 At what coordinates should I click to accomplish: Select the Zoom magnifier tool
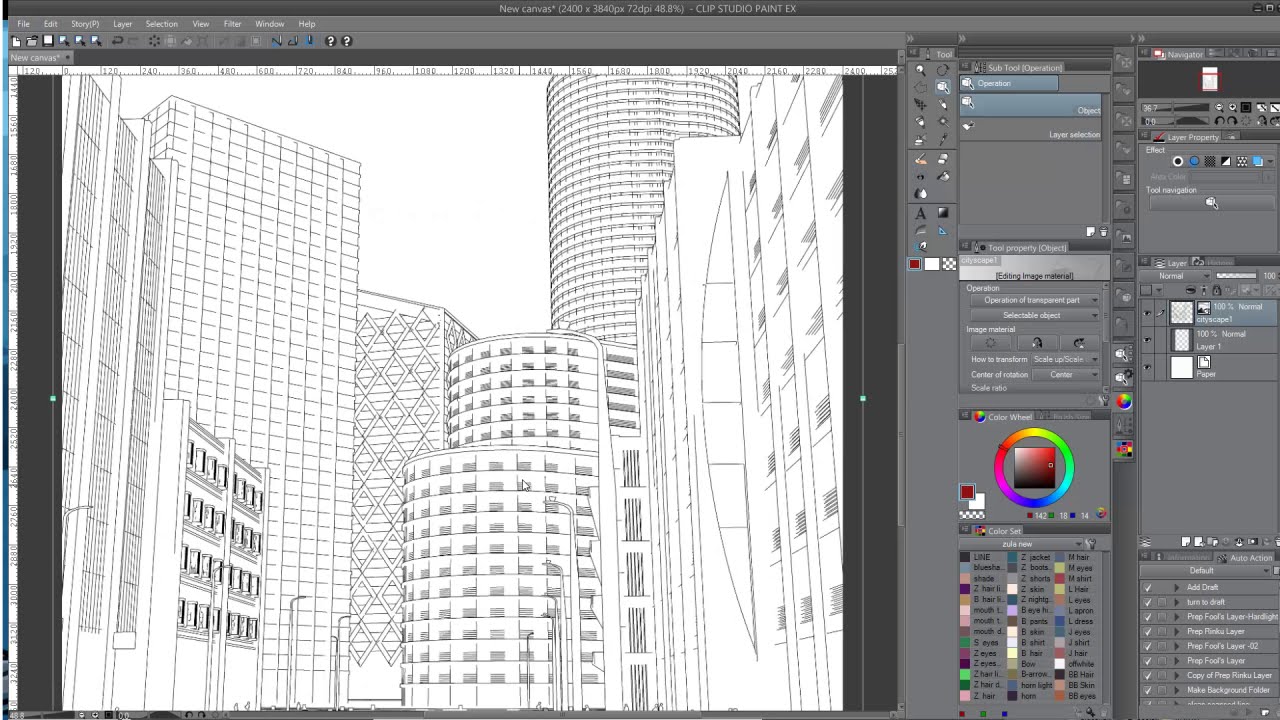(920, 70)
